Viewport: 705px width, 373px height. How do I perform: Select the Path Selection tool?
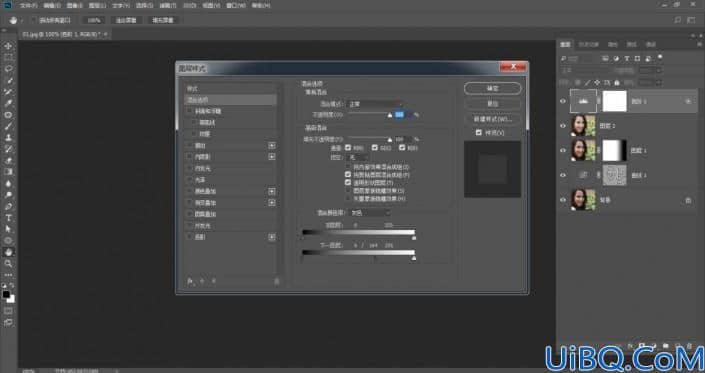pyautogui.click(x=8, y=229)
